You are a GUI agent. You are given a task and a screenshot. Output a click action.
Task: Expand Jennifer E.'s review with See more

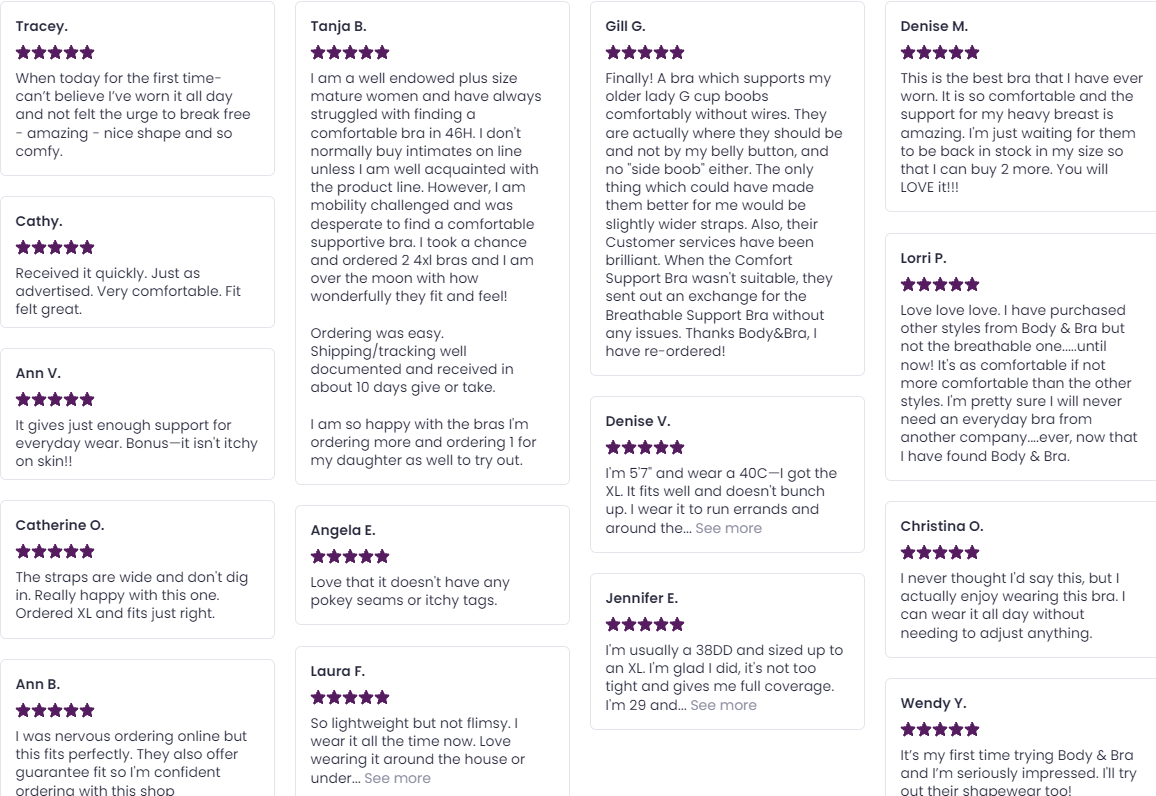tap(723, 705)
